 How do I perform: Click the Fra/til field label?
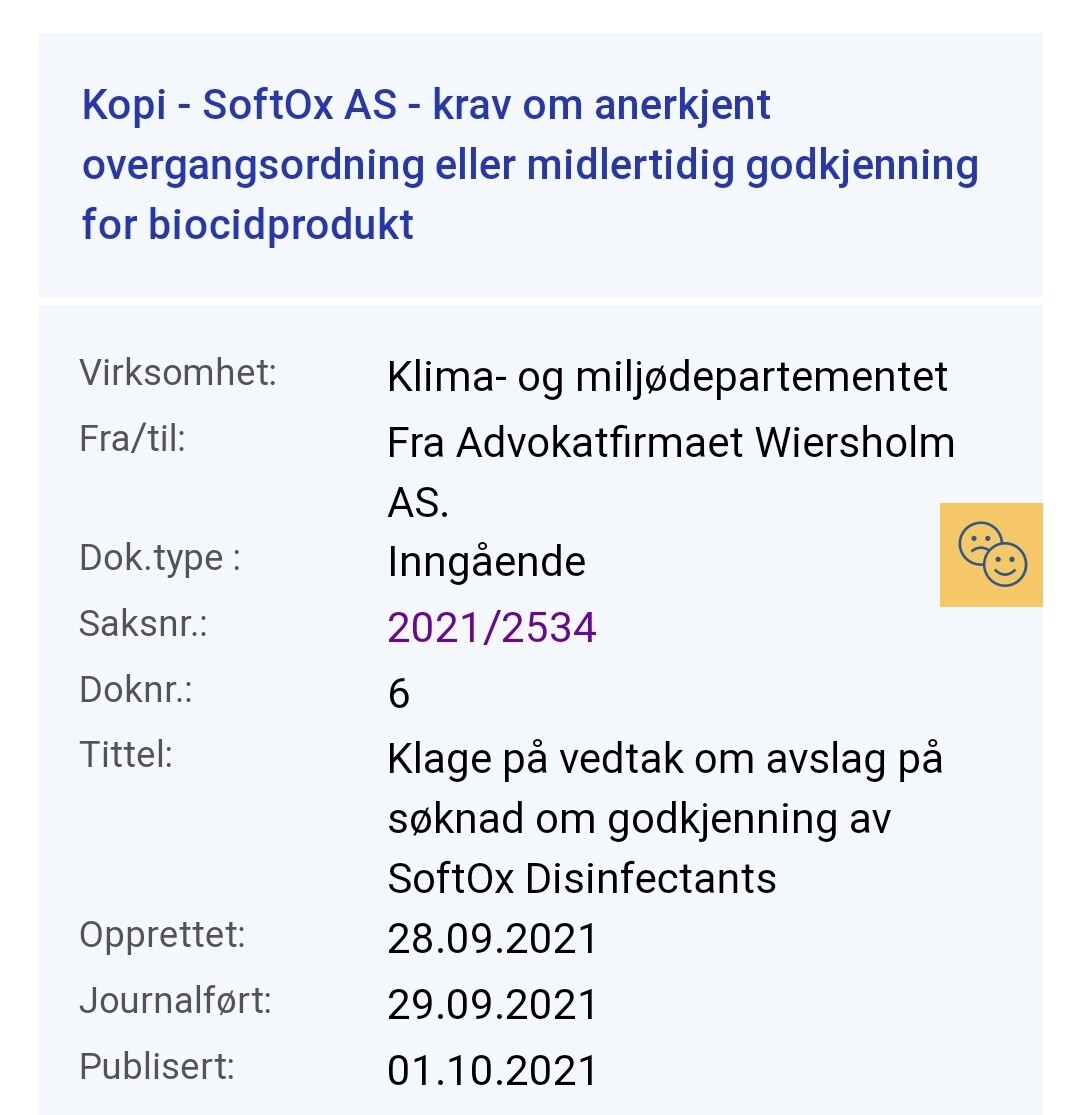click(x=133, y=439)
